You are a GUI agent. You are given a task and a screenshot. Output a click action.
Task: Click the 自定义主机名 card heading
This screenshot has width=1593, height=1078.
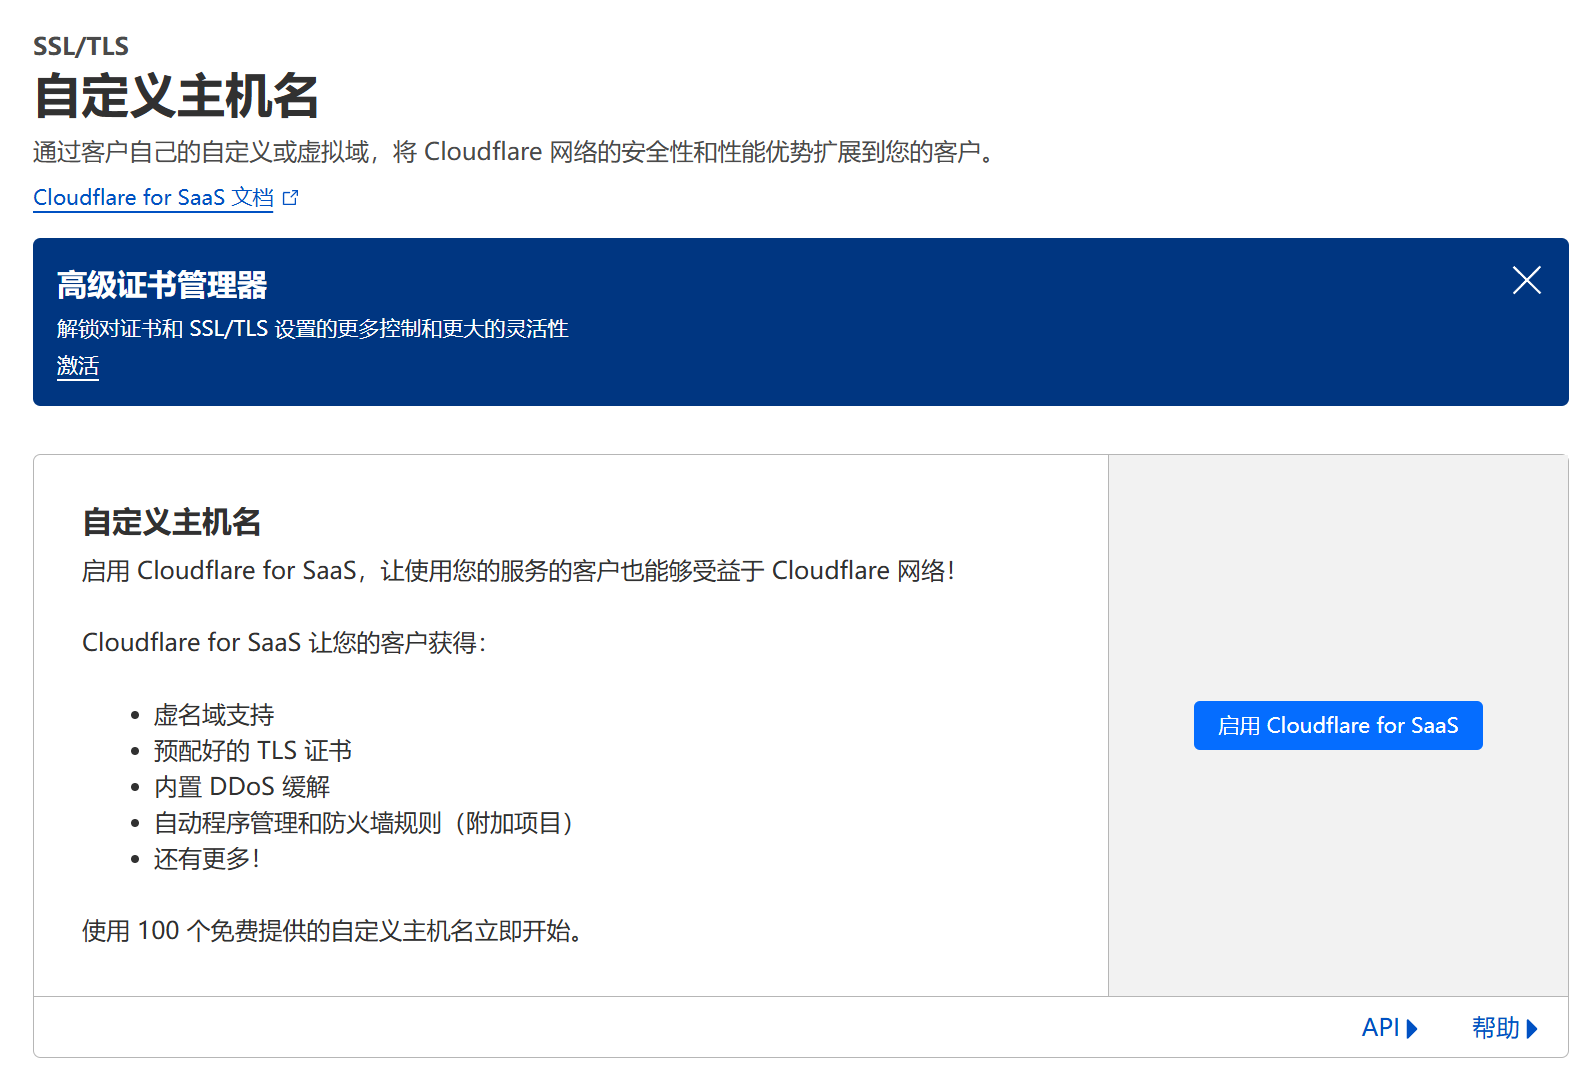[172, 522]
